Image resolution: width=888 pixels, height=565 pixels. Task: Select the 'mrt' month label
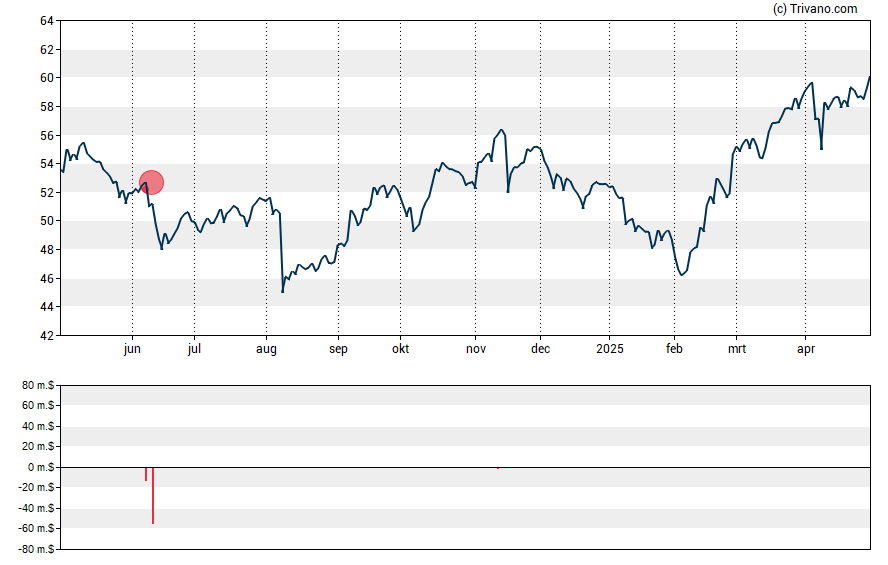point(737,349)
